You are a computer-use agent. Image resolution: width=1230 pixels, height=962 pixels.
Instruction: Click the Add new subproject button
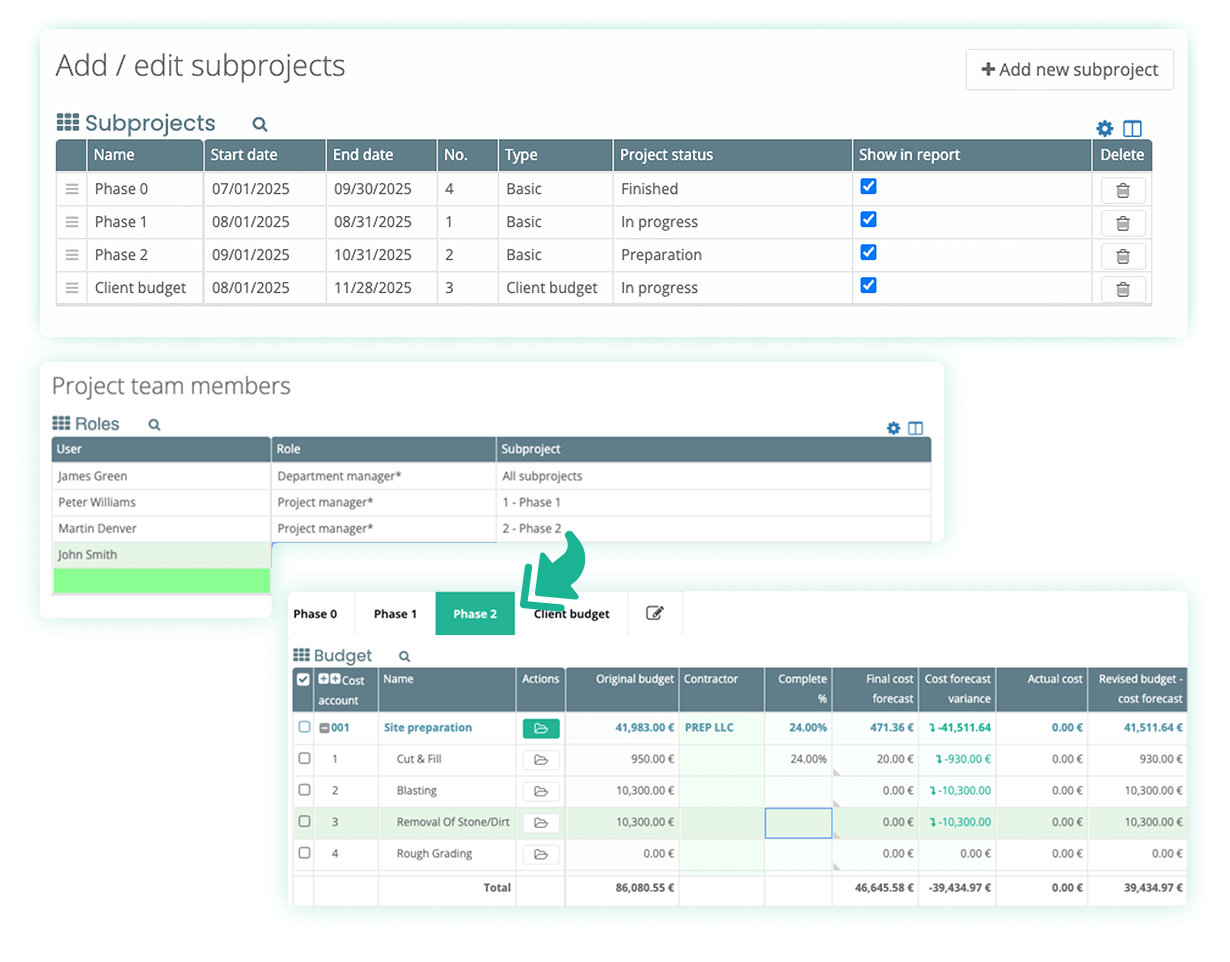[x=1069, y=69]
